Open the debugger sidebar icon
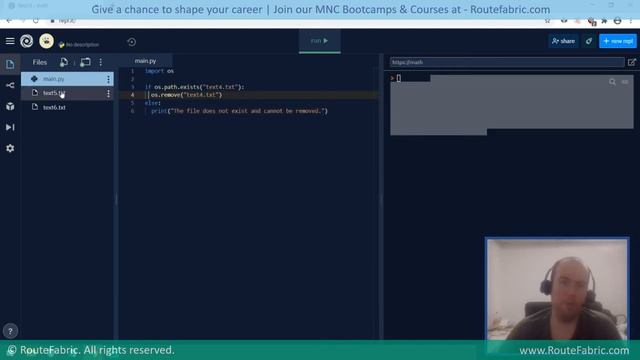This screenshot has width=640, height=360. (x=10, y=127)
